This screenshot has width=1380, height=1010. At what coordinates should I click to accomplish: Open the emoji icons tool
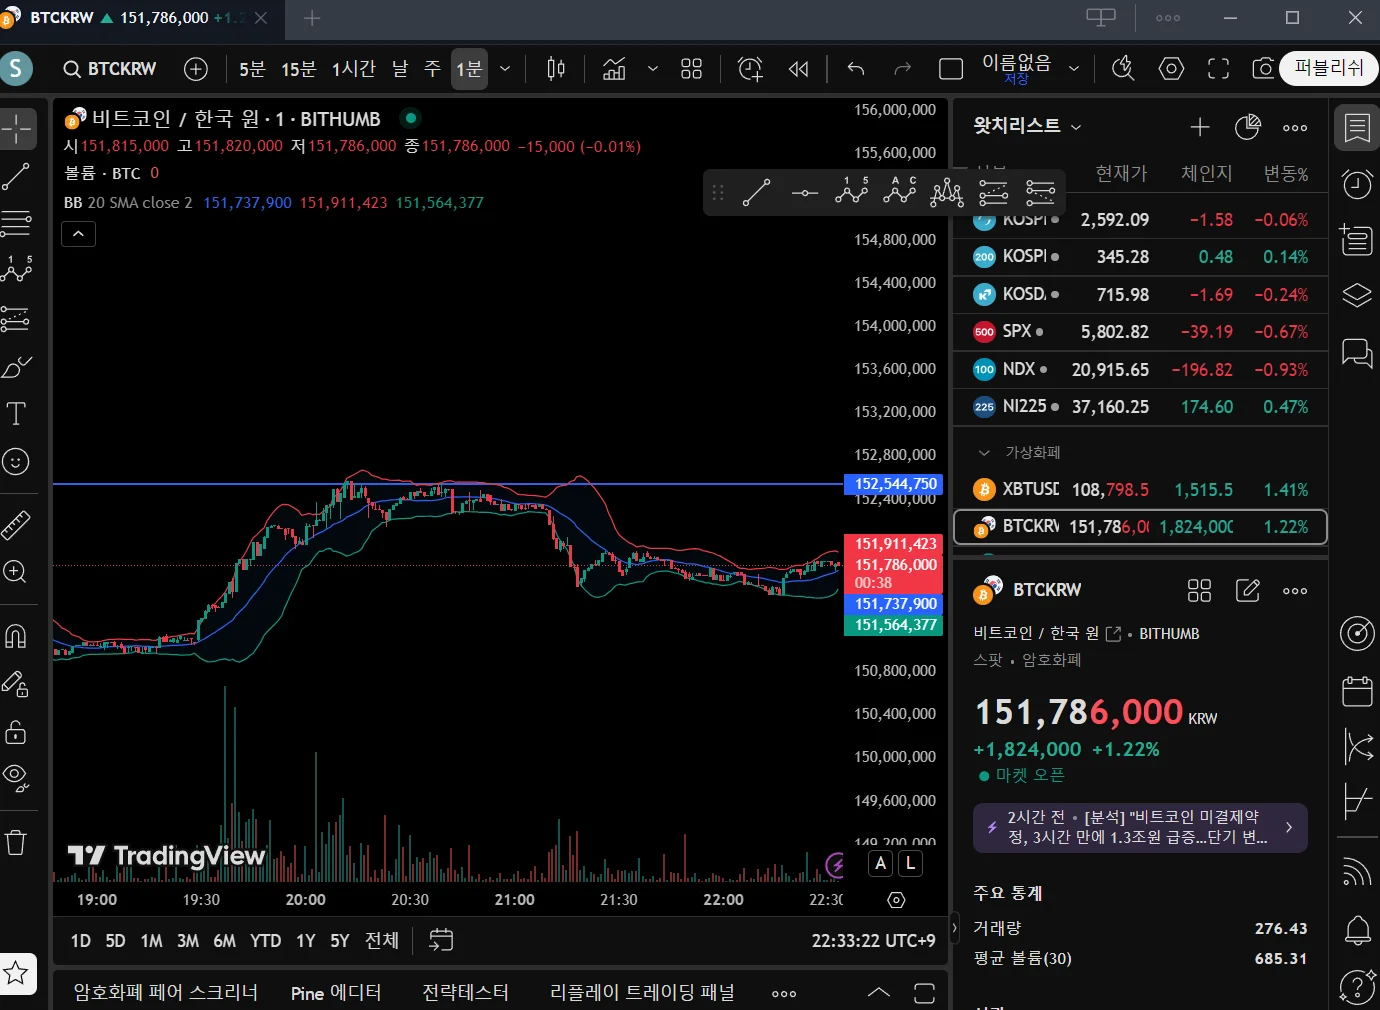point(17,461)
